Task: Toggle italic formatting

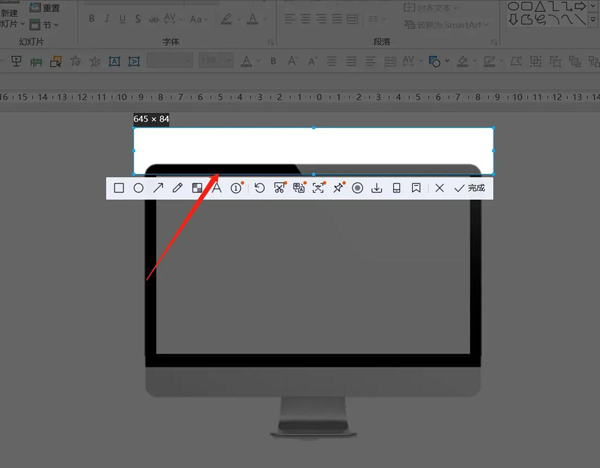Action: [x=107, y=18]
